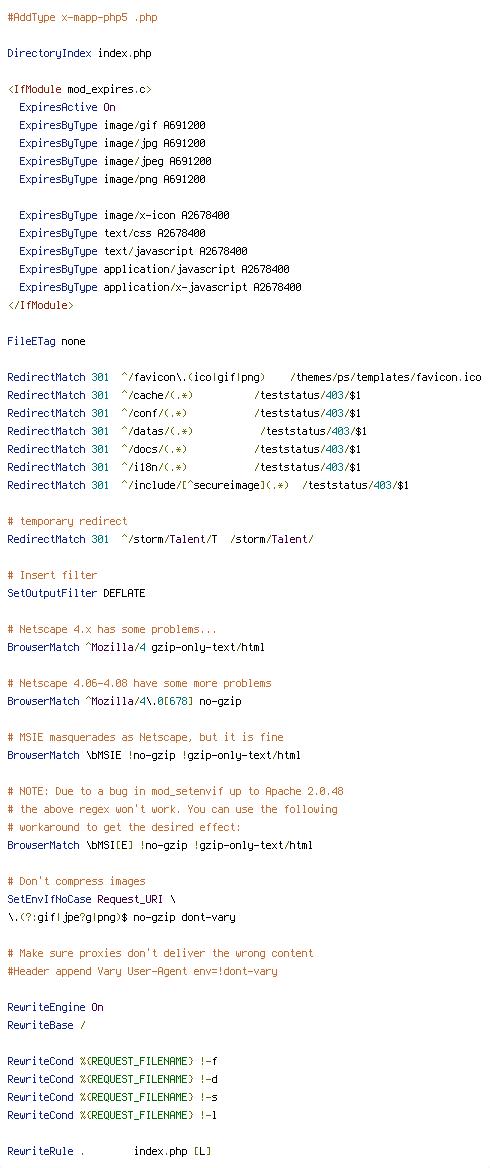Click the 'ExpiresByType application/x-javascript A2678400' line
490x1168 pixels.
[x=160, y=287]
